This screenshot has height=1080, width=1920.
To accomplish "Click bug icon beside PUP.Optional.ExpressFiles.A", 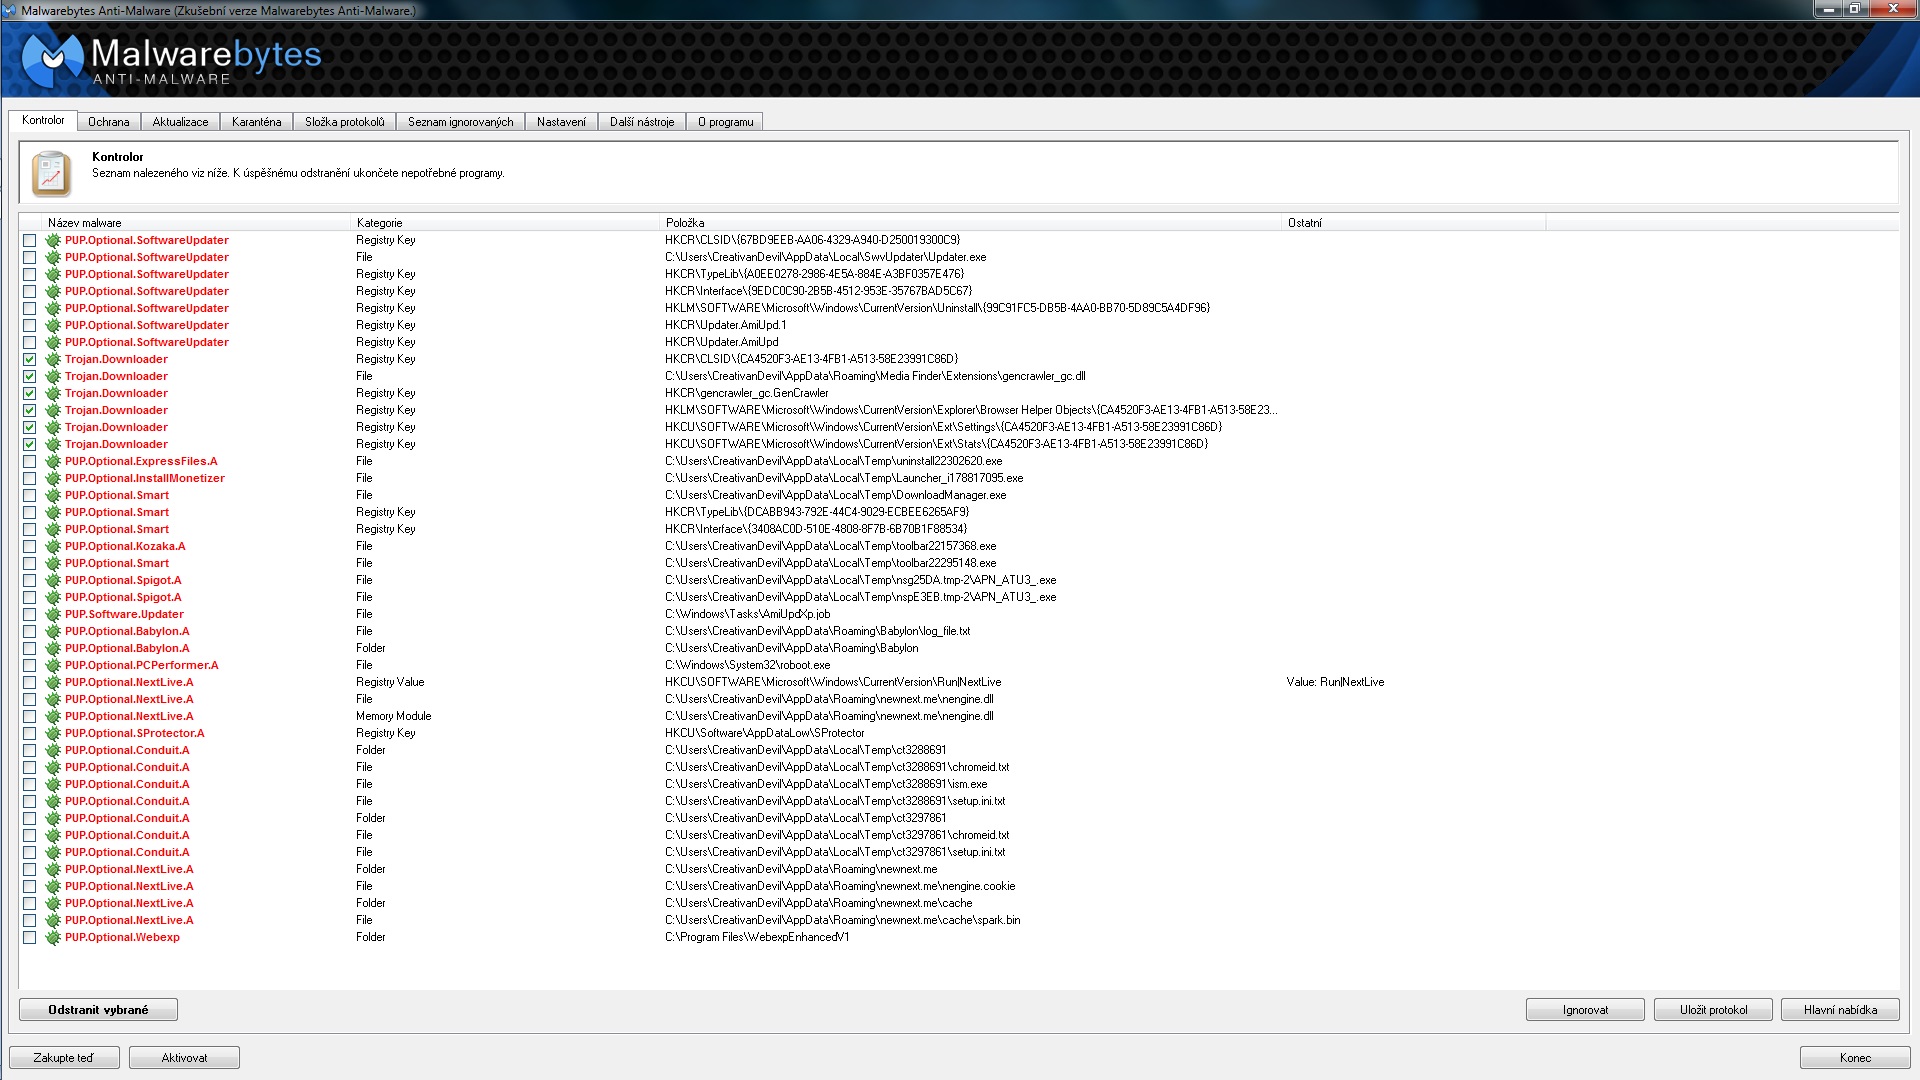I will pos(53,462).
